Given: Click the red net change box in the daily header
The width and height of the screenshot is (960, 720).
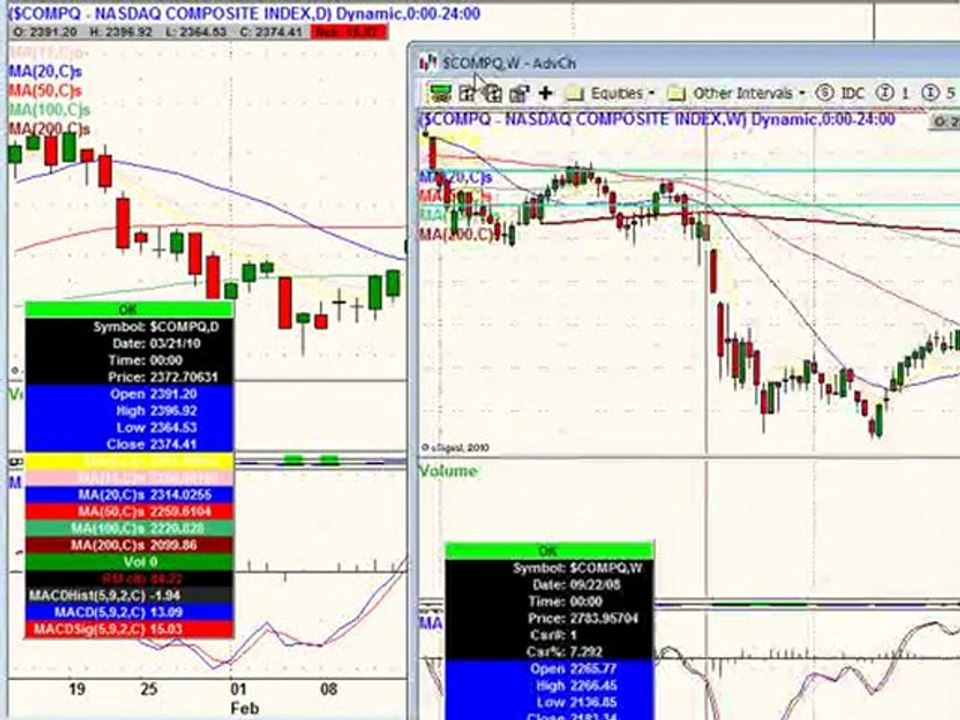Looking at the screenshot, I should pyautogui.click(x=349, y=32).
